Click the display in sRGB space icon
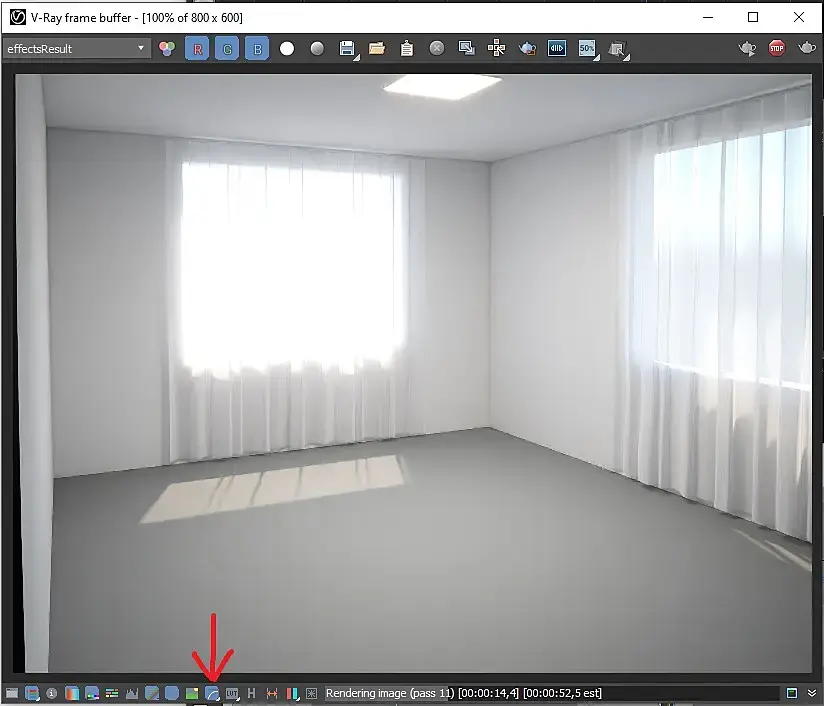Image resolution: width=824 pixels, height=706 pixels. (212, 693)
